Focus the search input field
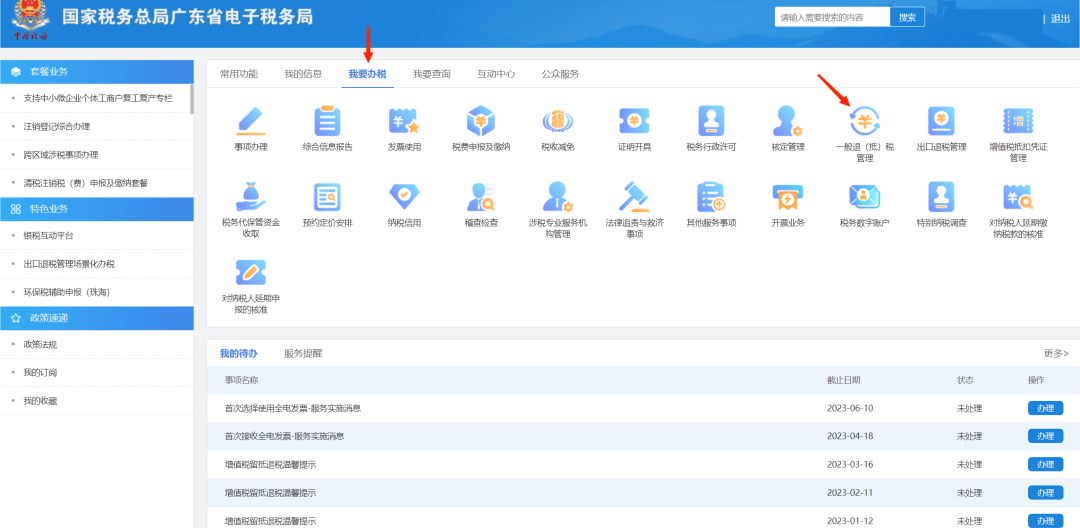Screen dimensions: 1080x528 tap(832, 17)
